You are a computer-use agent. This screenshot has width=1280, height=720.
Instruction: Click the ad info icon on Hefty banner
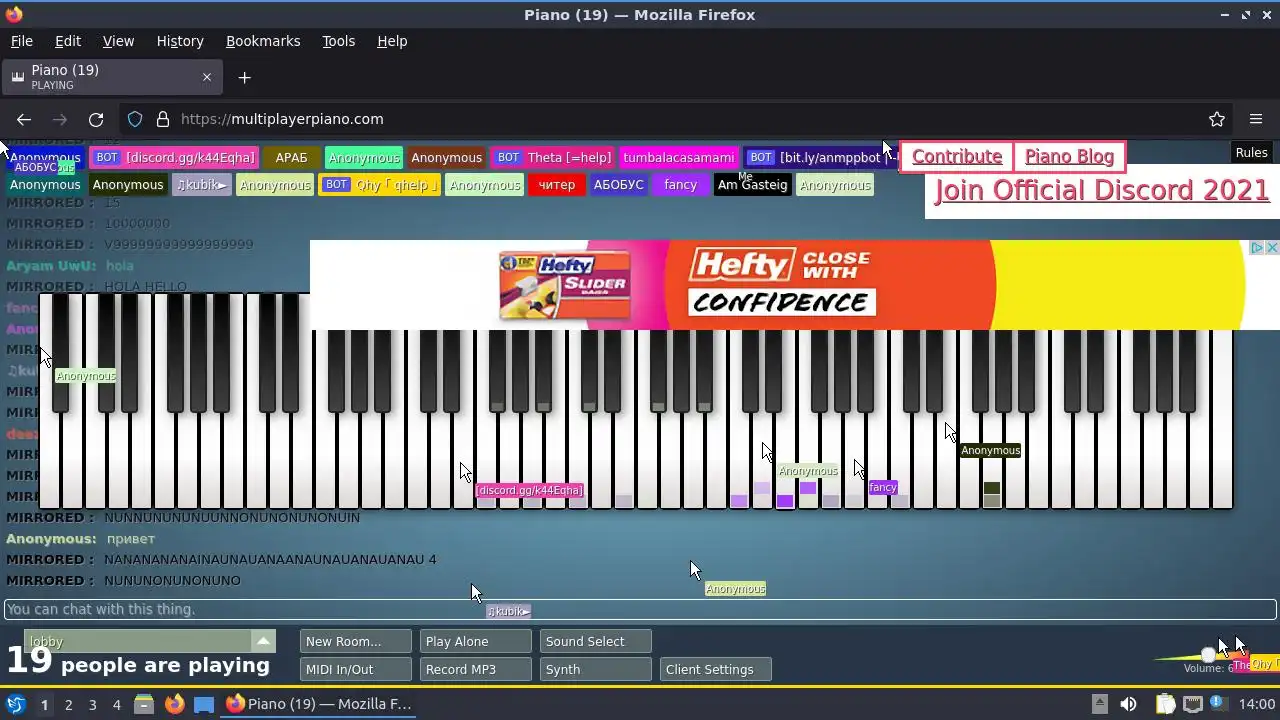tap(1258, 247)
